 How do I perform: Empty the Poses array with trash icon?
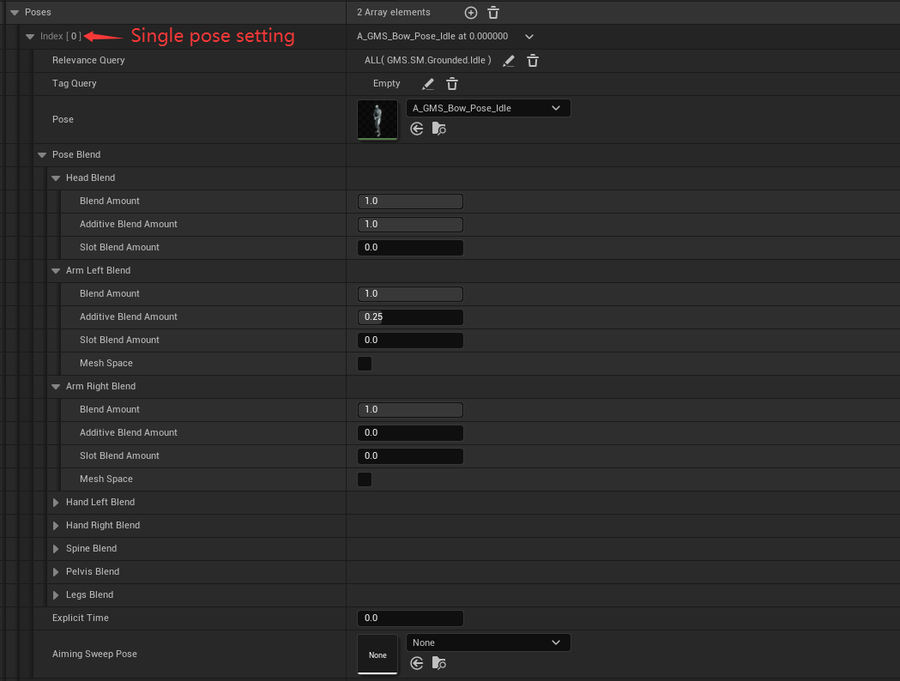[493, 13]
